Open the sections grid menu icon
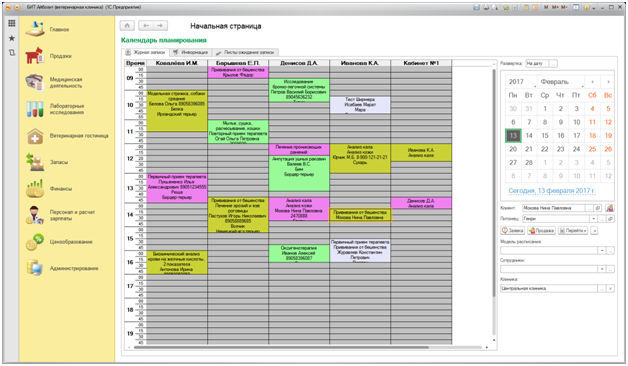 [x=12, y=23]
